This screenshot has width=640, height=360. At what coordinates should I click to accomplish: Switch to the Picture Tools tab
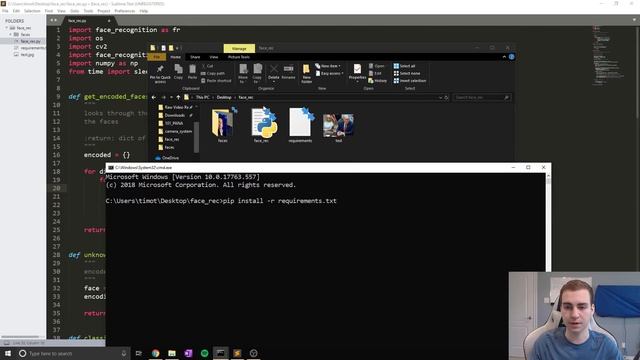[239, 57]
